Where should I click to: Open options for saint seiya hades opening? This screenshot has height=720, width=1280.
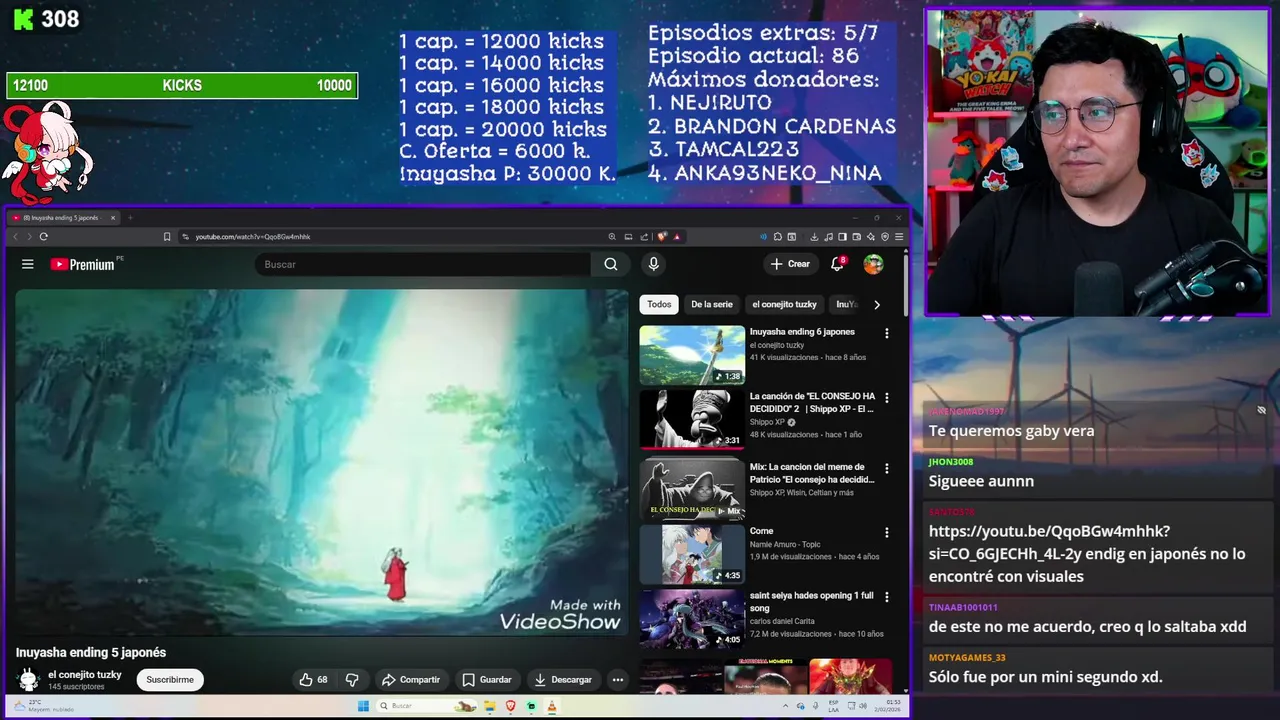(886, 597)
